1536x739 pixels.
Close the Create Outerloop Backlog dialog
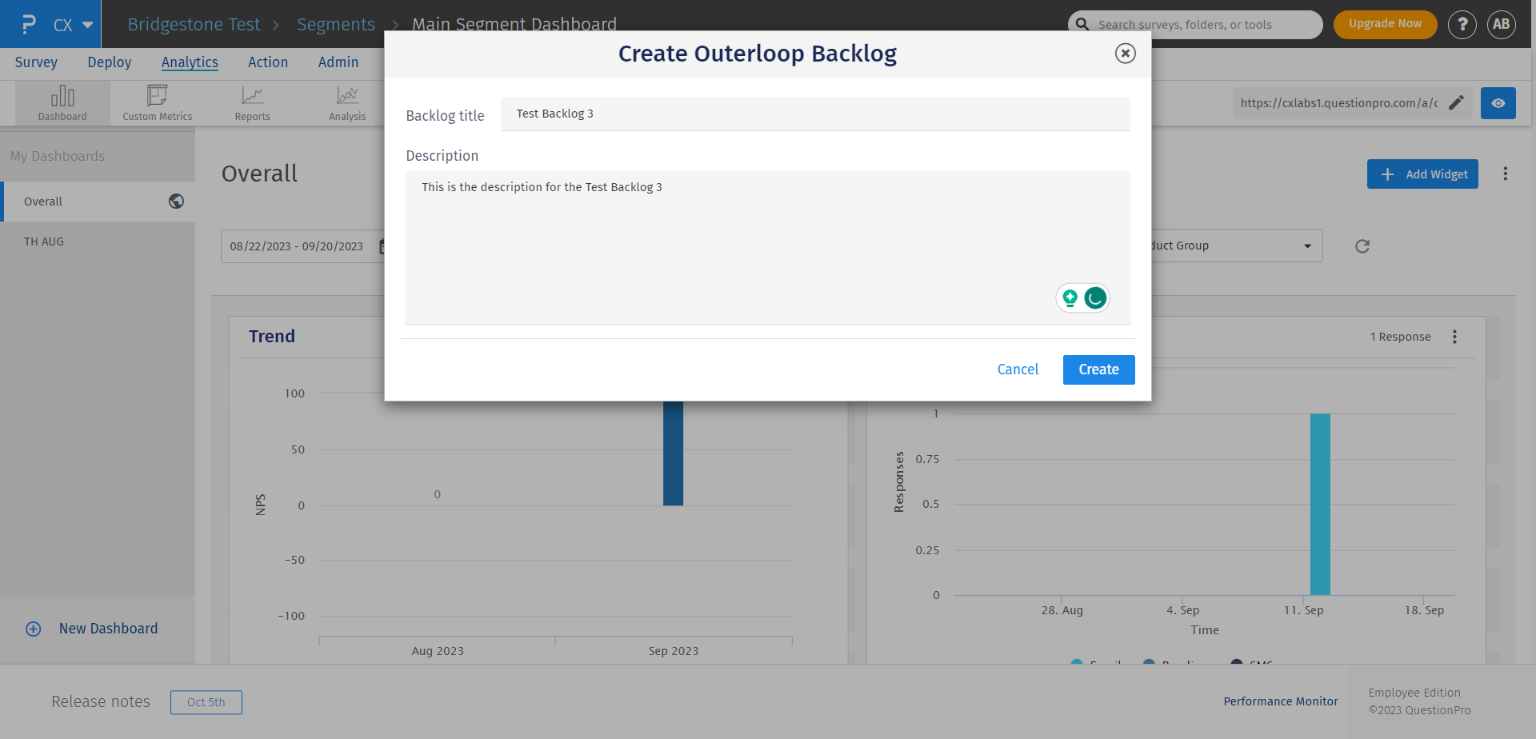[1125, 54]
